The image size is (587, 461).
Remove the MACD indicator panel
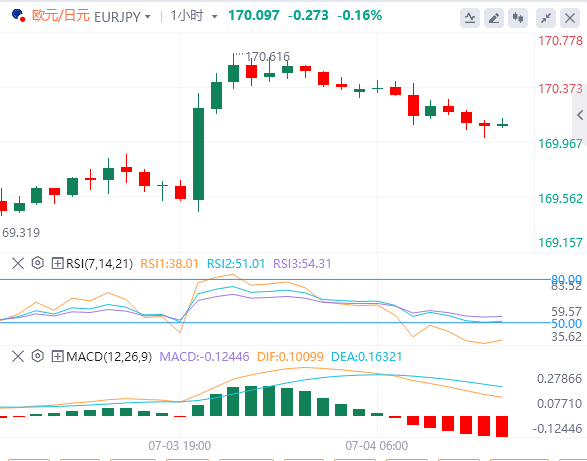coord(18,356)
